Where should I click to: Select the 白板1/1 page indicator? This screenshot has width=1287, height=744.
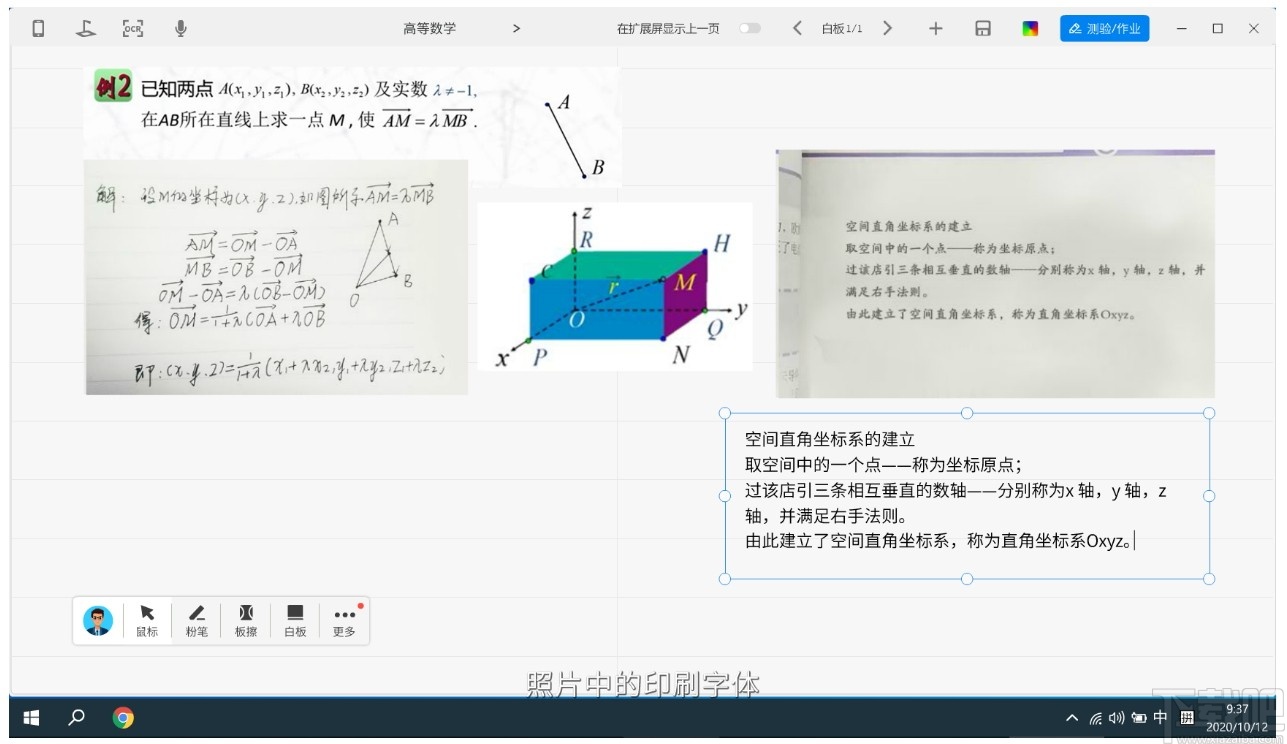842,28
